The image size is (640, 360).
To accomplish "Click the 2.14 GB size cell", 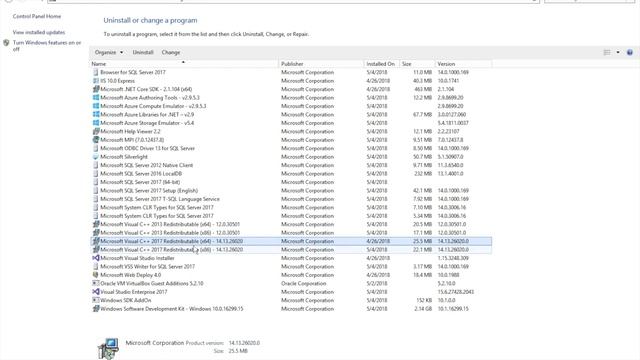I will pyautogui.click(x=423, y=309).
